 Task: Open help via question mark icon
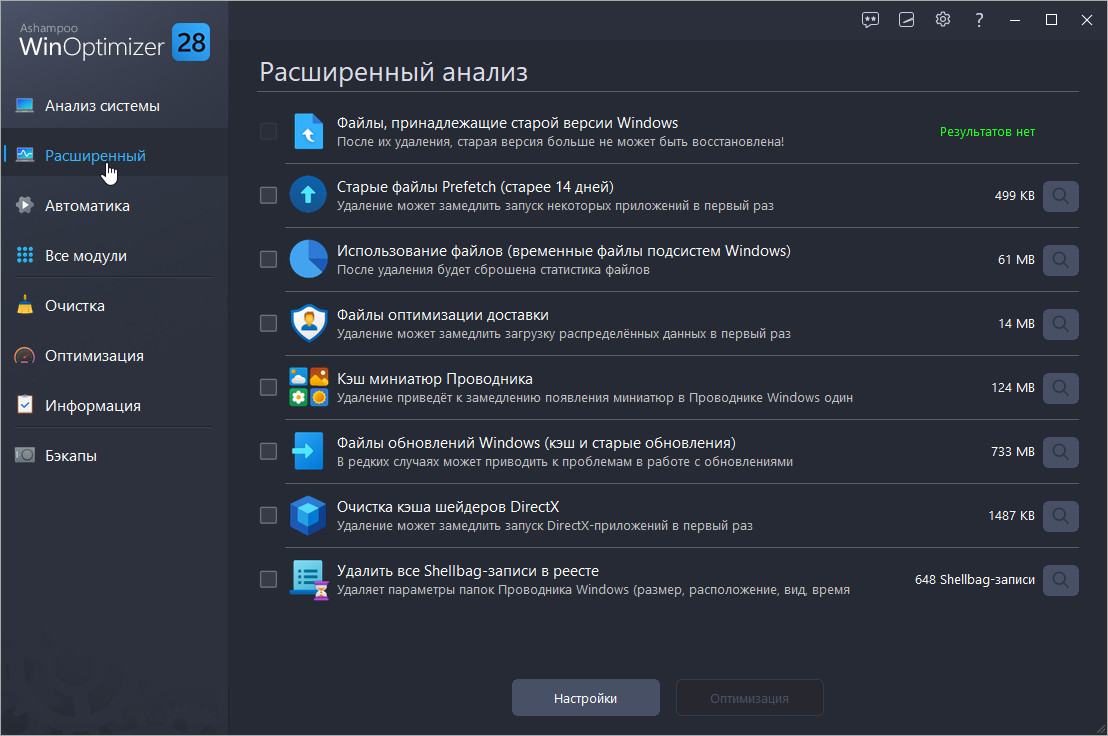pos(979,20)
